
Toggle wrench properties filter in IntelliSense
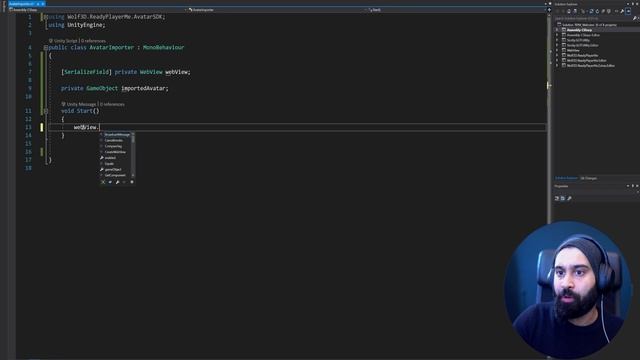tap(118, 182)
